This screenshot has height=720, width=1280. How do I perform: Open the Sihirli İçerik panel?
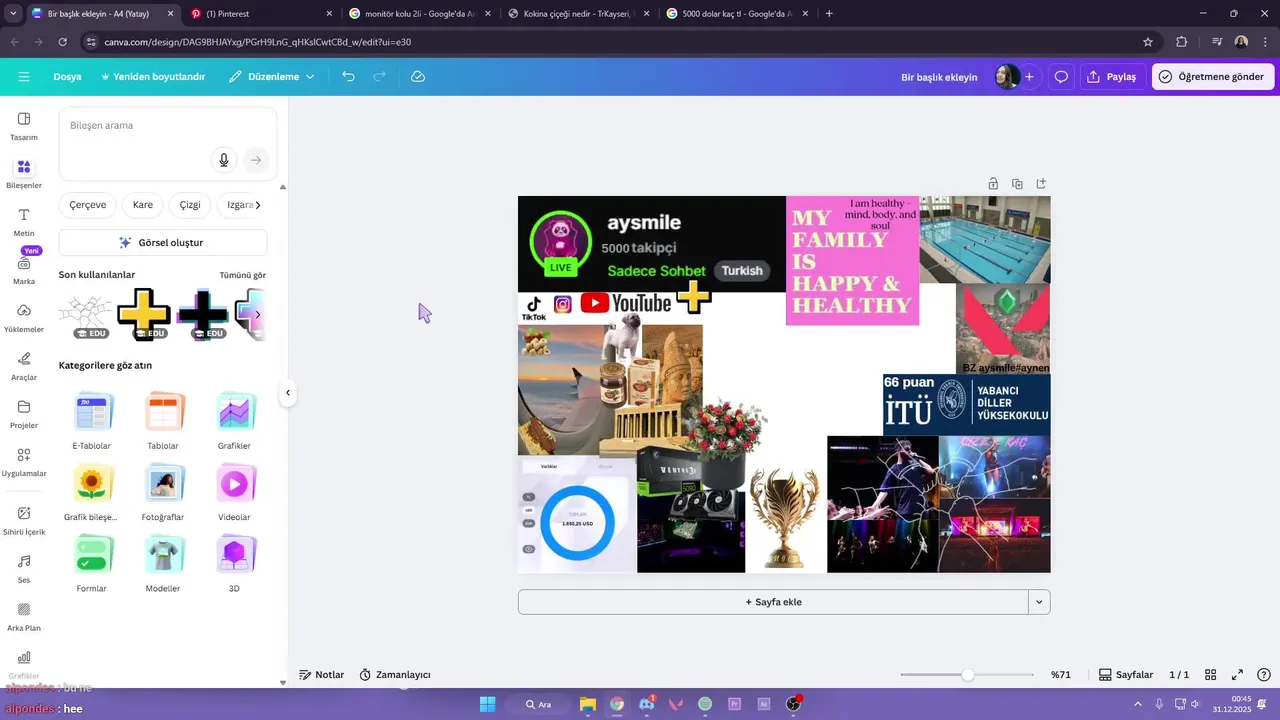(x=24, y=520)
